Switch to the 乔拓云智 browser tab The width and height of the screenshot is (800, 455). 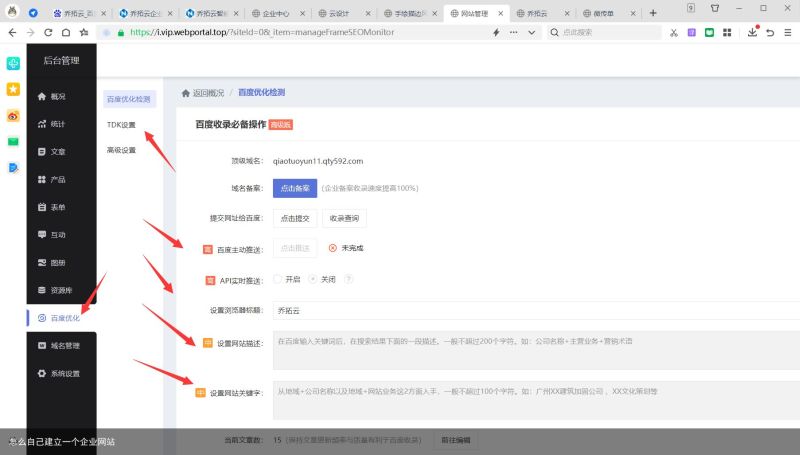coord(211,13)
